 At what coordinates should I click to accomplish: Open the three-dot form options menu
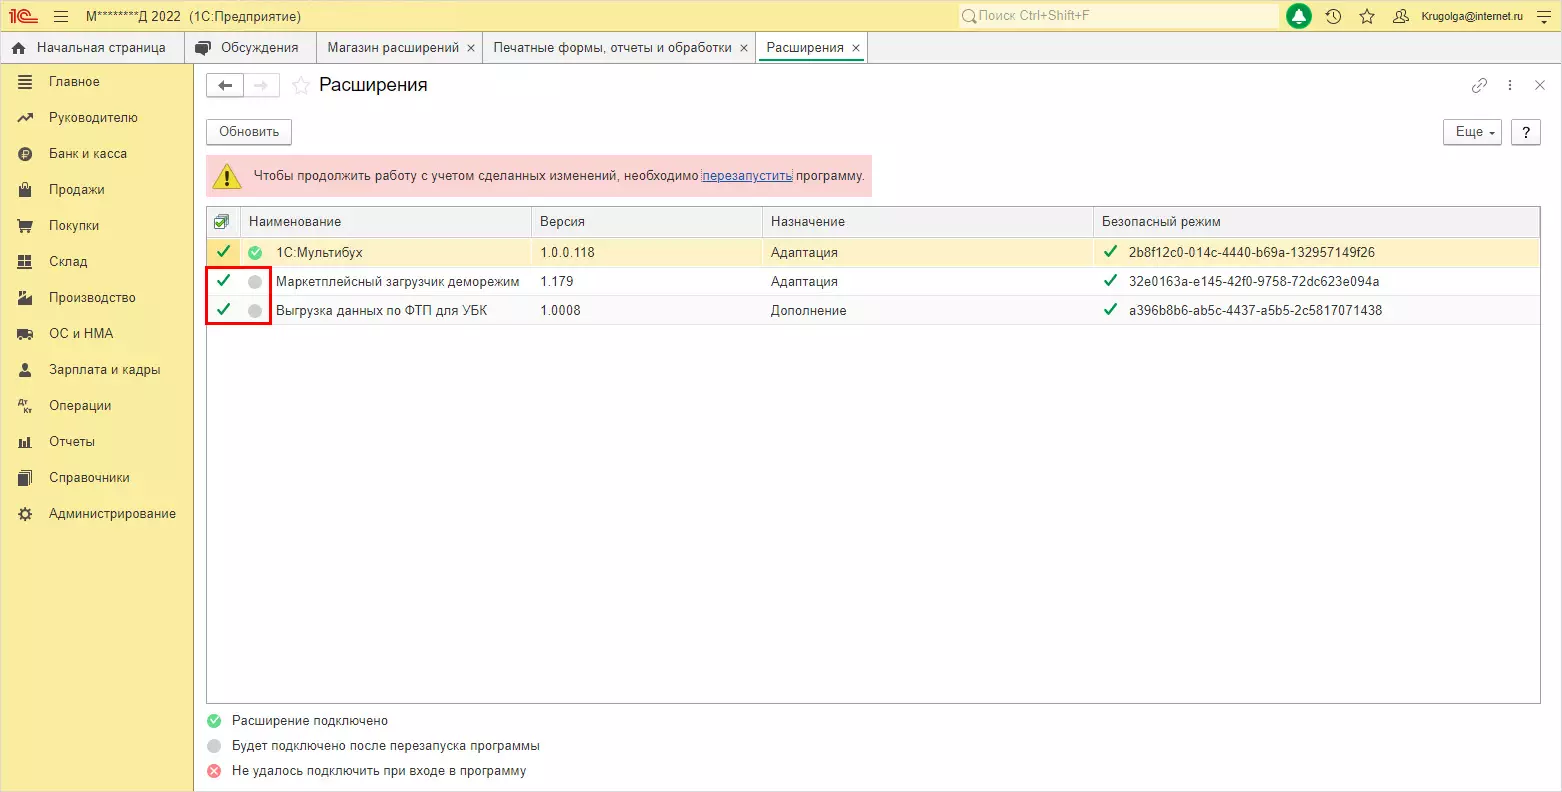(1510, 86)
